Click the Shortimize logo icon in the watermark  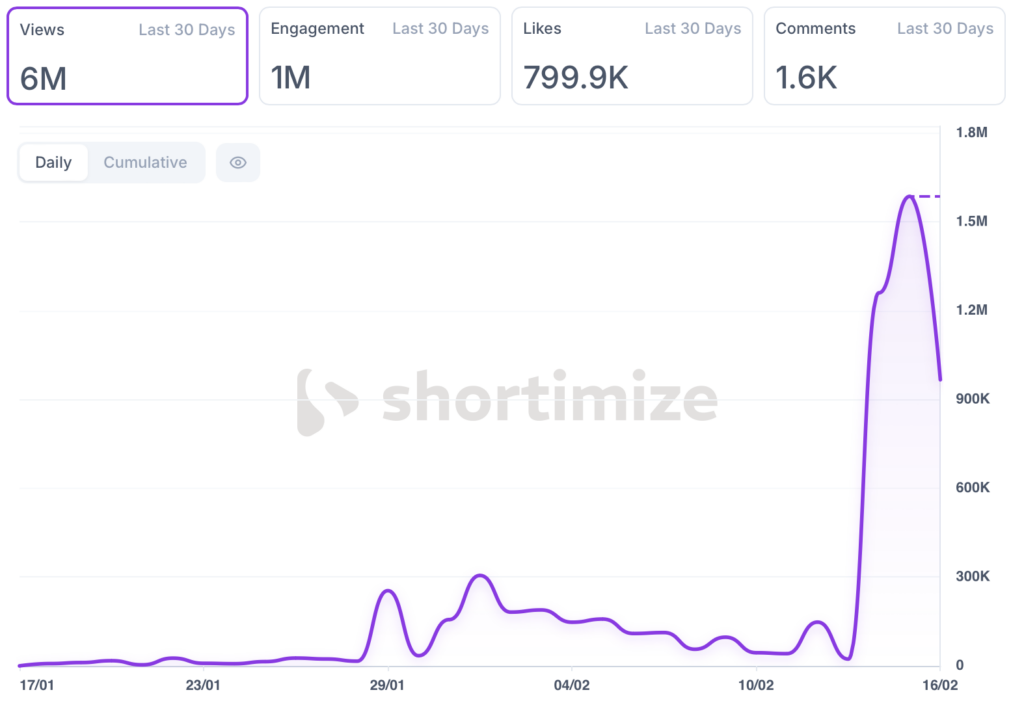pyautogui.click(x=326, y=402)
